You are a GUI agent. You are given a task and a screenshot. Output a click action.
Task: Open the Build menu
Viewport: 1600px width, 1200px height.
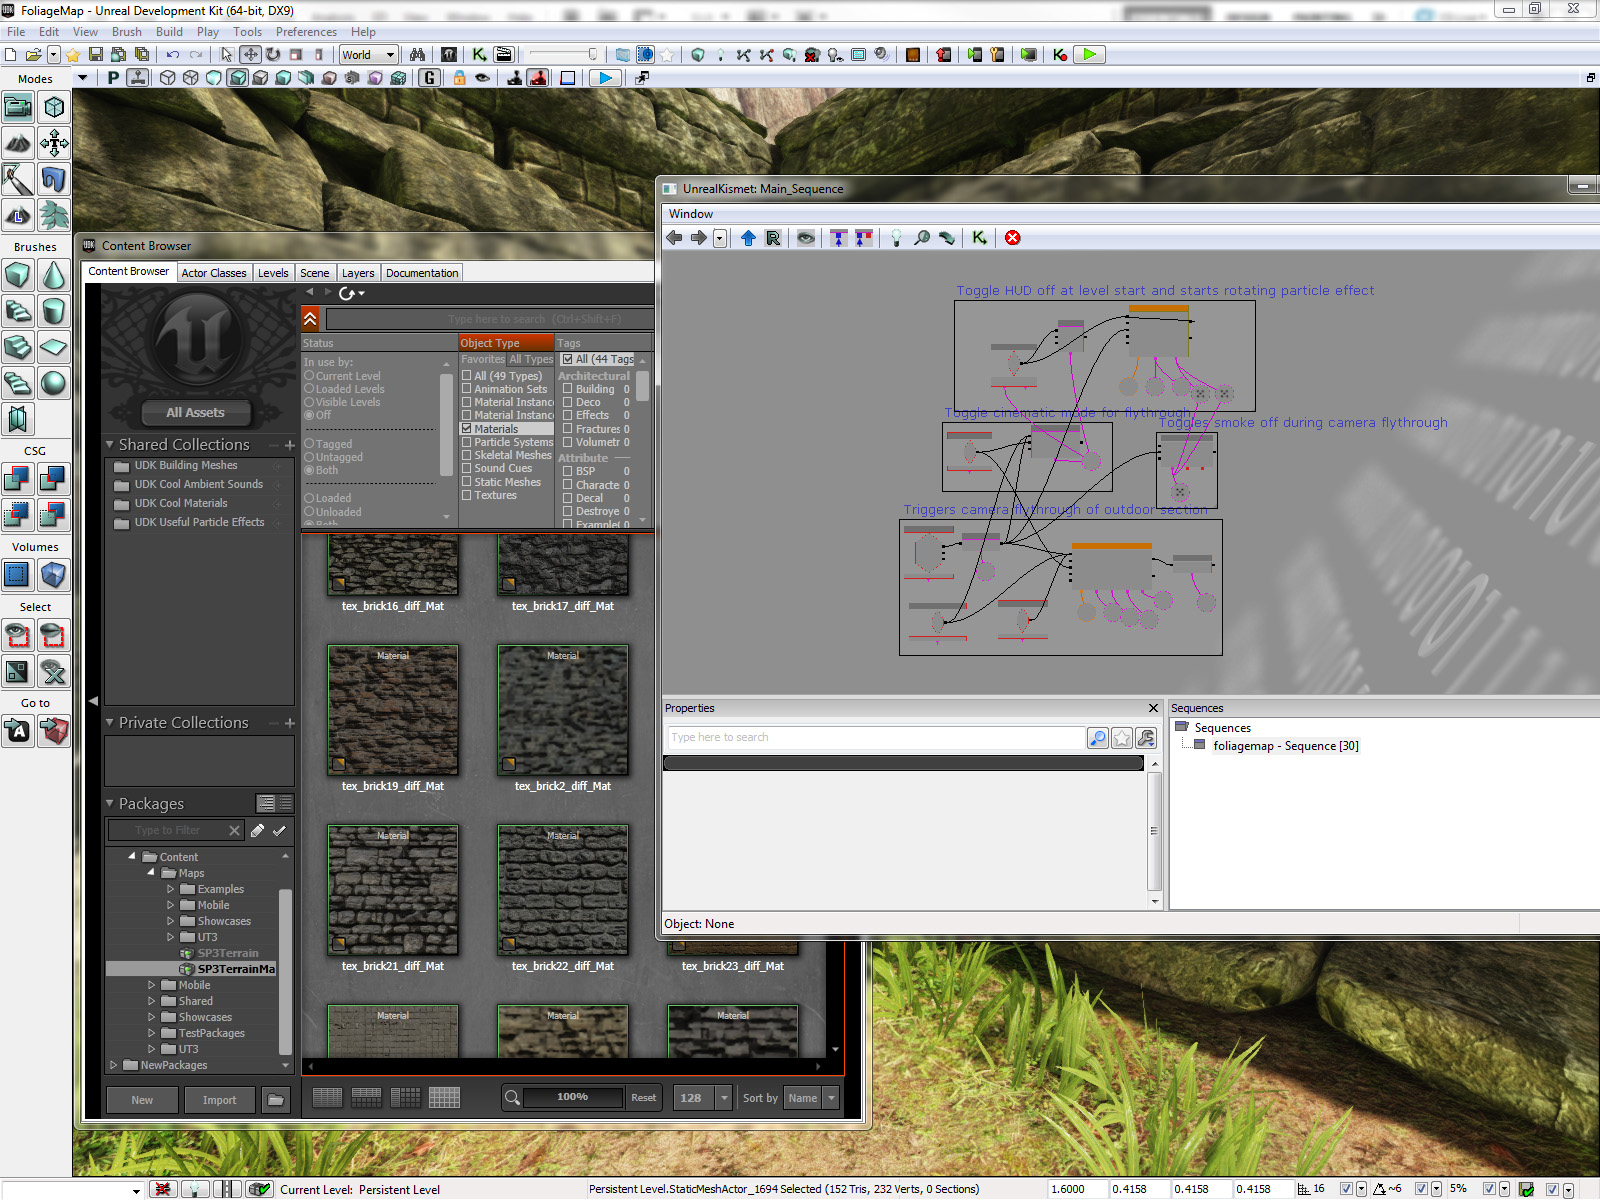click(x=169, y=32)
